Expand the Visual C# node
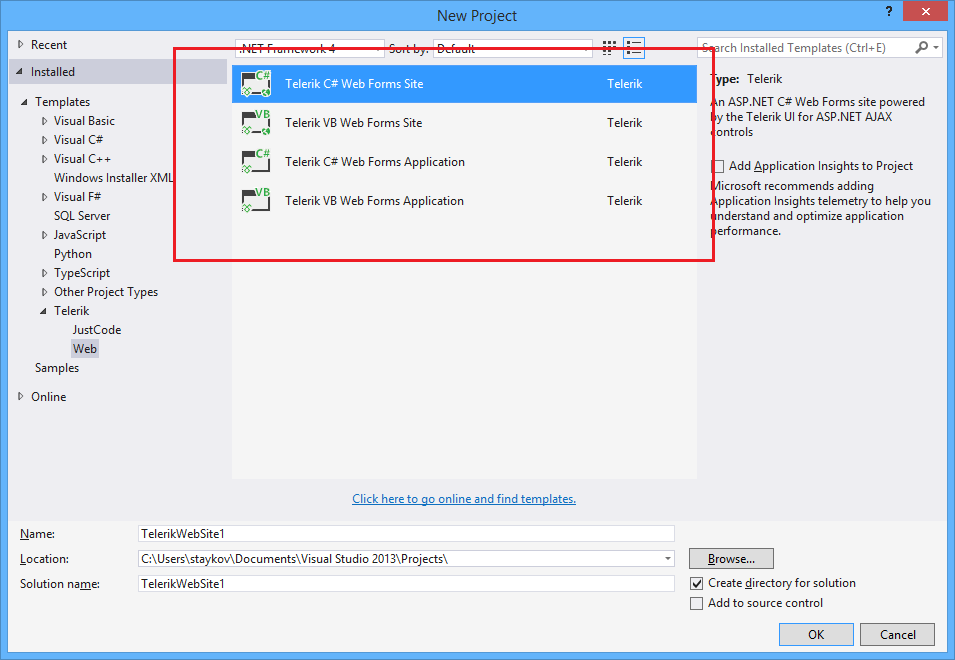Viewport: 955px width, 660px height. pos(44,140)
